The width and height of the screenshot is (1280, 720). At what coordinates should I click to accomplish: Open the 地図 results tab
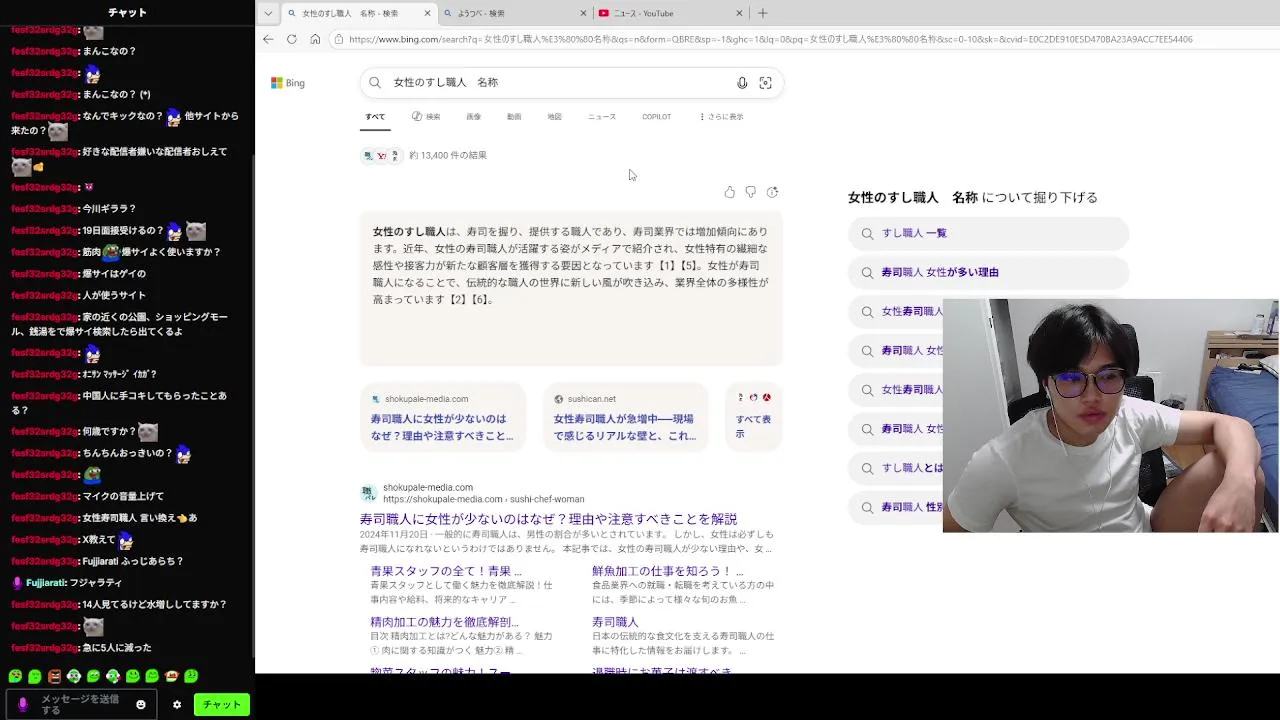pyautogui.click(x=554, y=117)
